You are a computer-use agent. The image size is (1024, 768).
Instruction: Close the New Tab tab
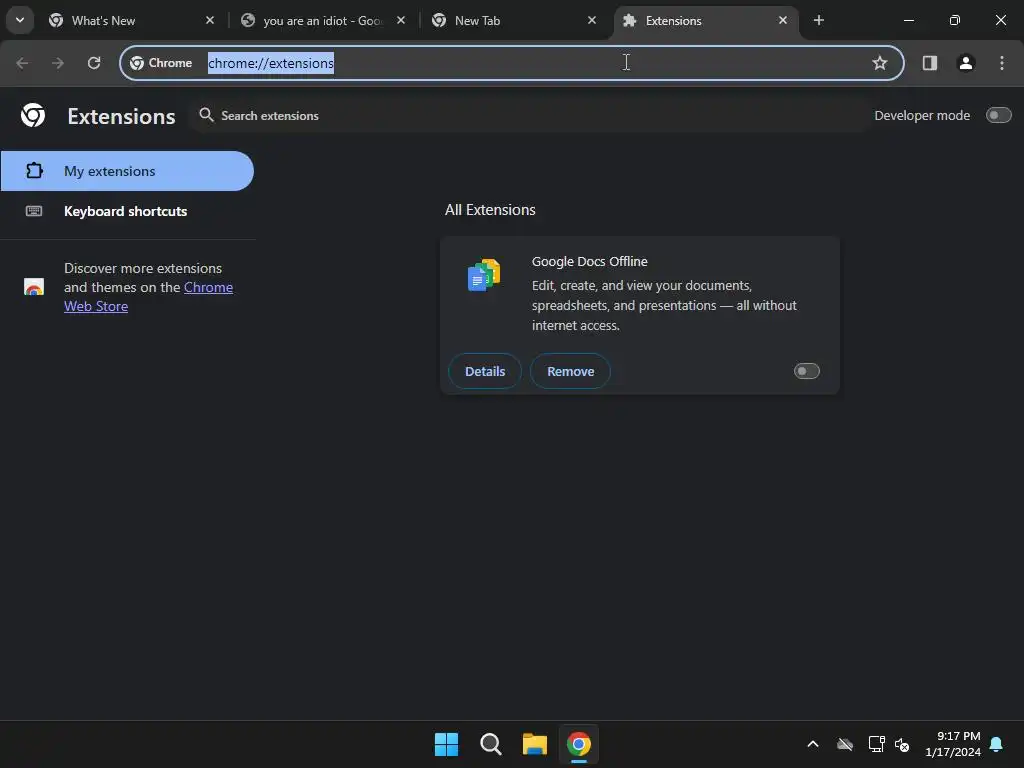pyautogui.click(x=592, y=20)
